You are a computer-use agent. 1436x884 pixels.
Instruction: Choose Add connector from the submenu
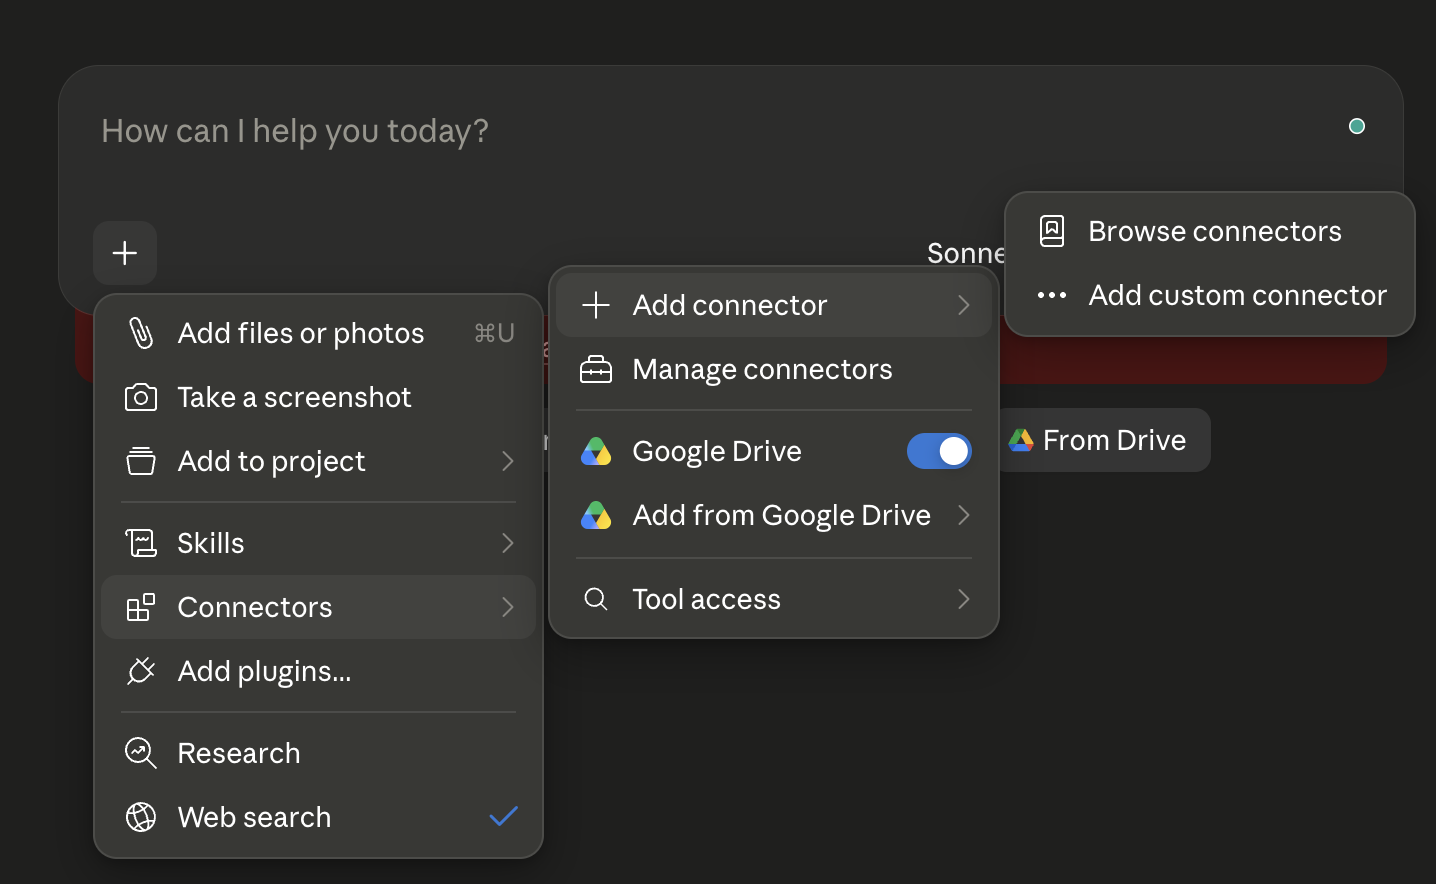coord(774,305)
